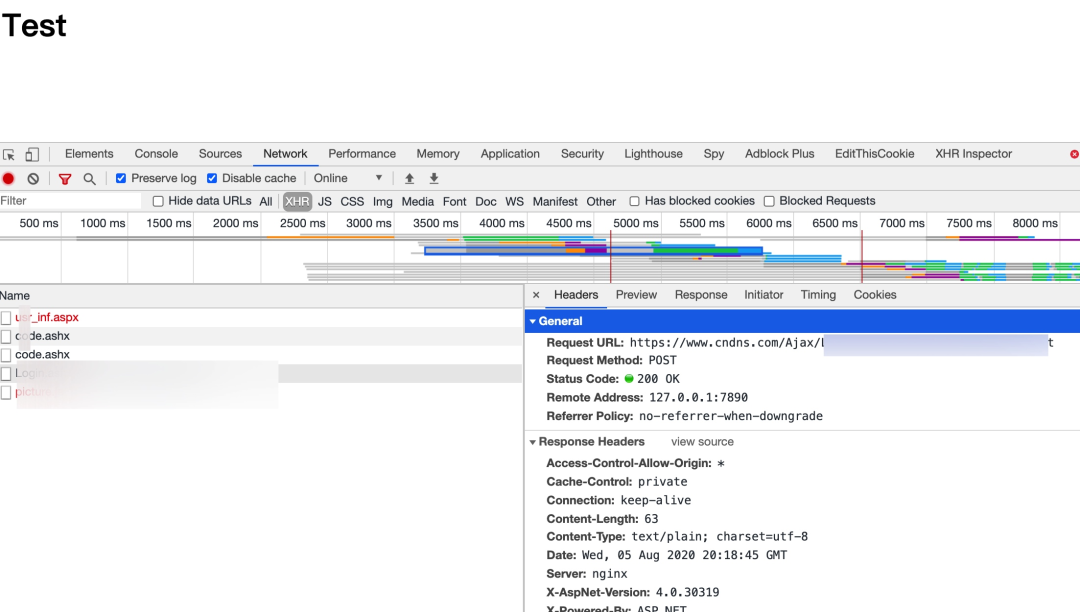Close the request details pane
This screenshot has width=1080, height=612.
point(536,295)
